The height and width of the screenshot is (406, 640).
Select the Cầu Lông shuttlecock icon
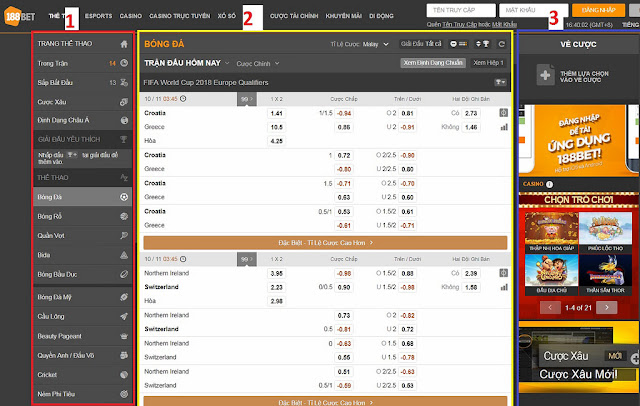click(124, 316)
